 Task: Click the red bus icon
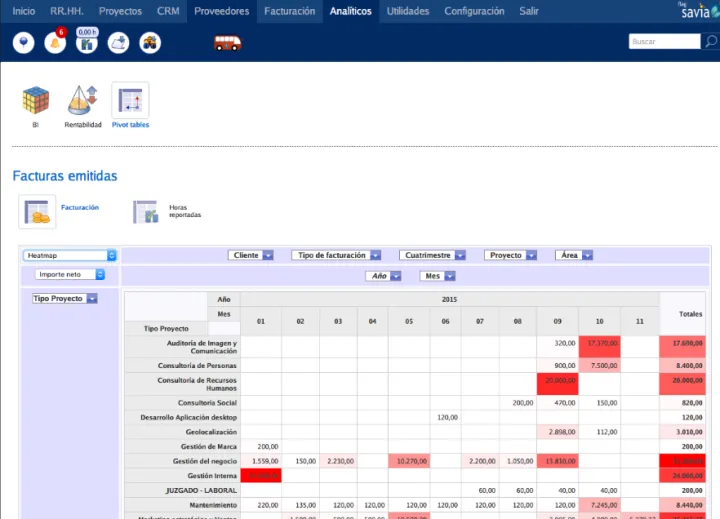[228, 43]
